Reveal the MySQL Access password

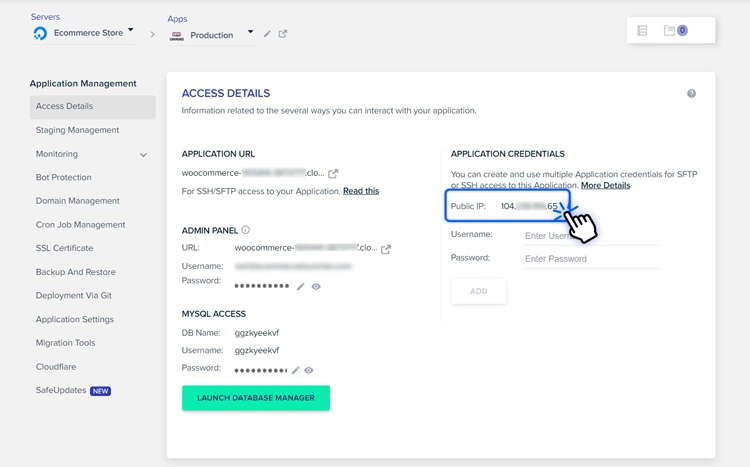tap(310, 370)
